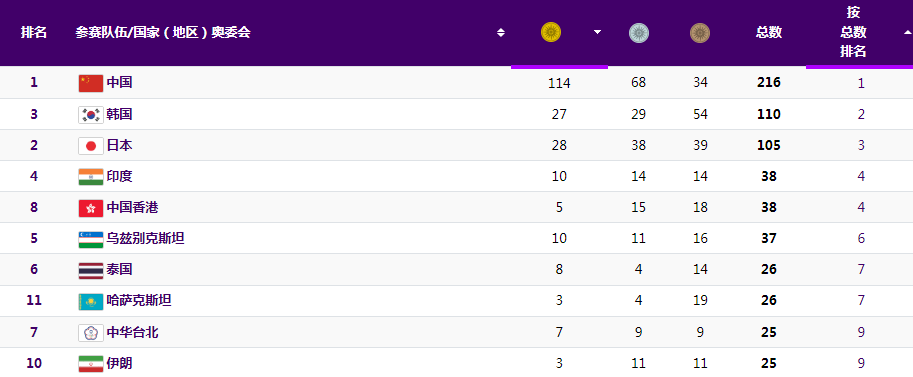Click Iran's flag icon
The width and height of the screenshot is (913, 377).
click(91, 363)
